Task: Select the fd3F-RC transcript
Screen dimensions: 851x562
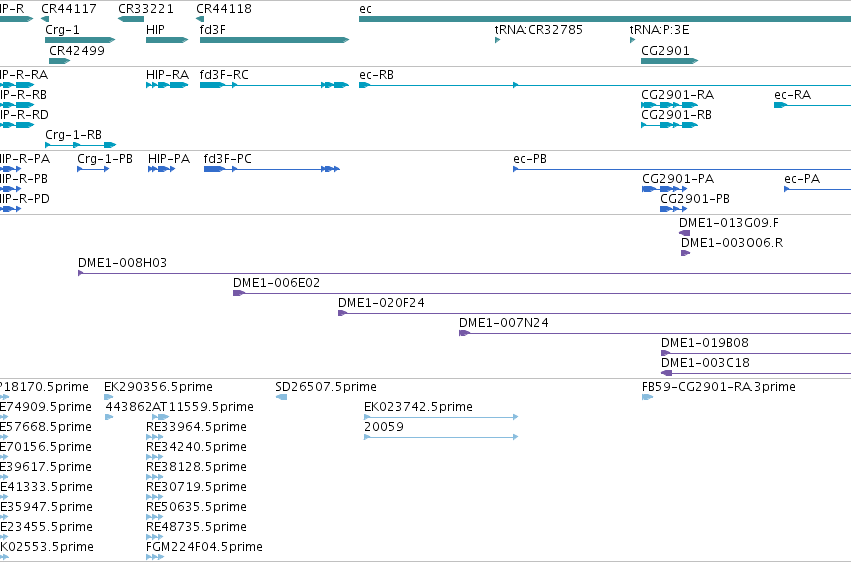Action: [274, 85]
